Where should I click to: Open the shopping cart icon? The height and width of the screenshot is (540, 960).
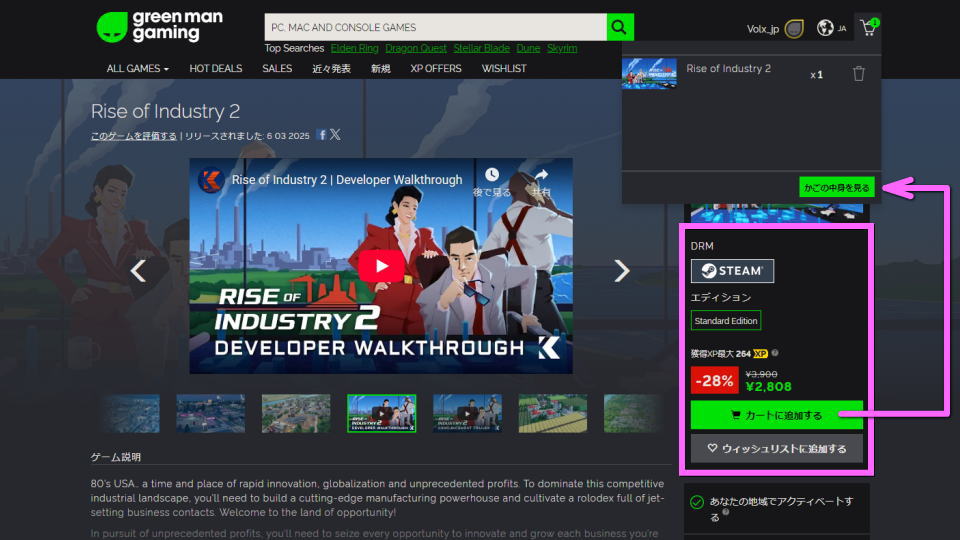point(869,28)
